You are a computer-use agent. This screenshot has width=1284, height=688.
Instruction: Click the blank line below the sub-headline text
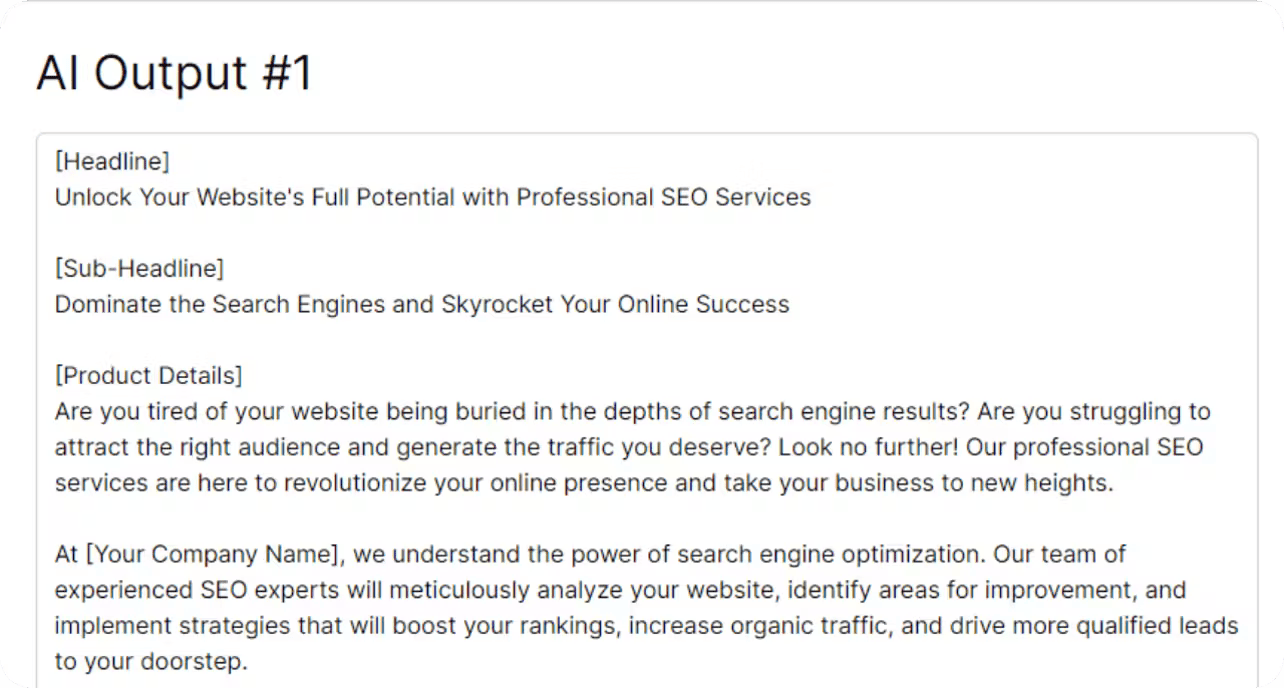point(646,340)
